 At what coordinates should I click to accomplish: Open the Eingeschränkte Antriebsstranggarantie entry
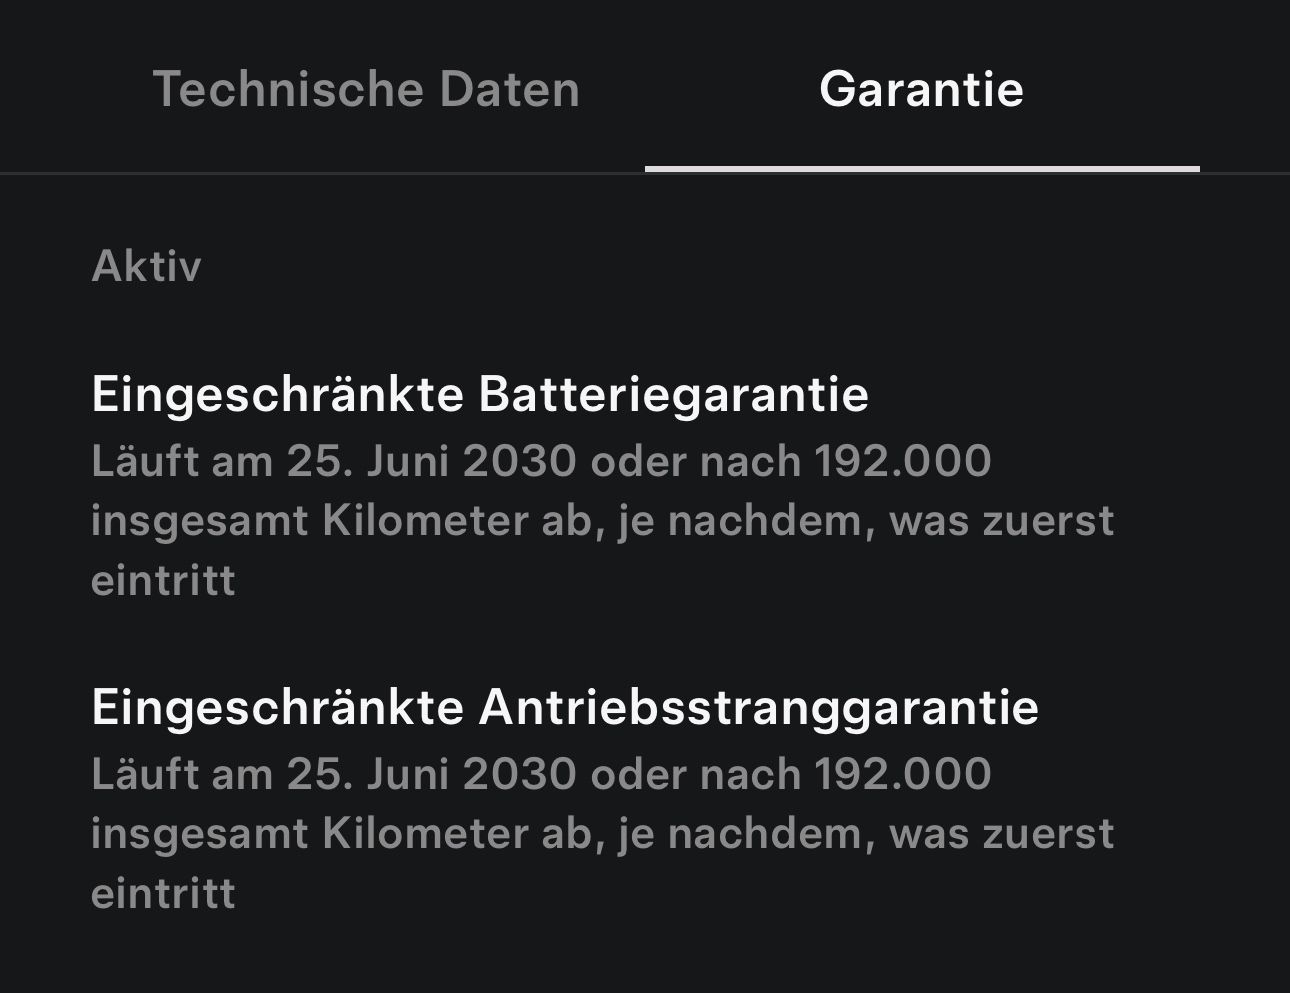coord(565,706)
